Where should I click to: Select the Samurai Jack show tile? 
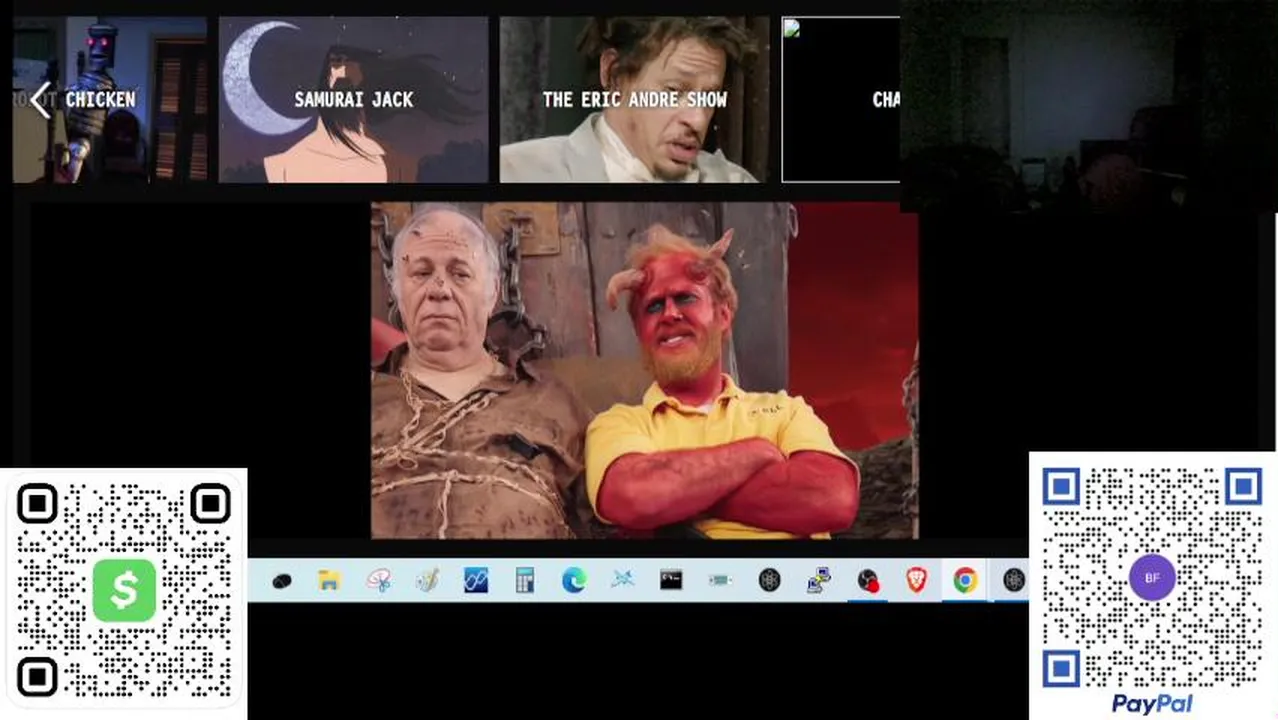click(x=353, y=99)
